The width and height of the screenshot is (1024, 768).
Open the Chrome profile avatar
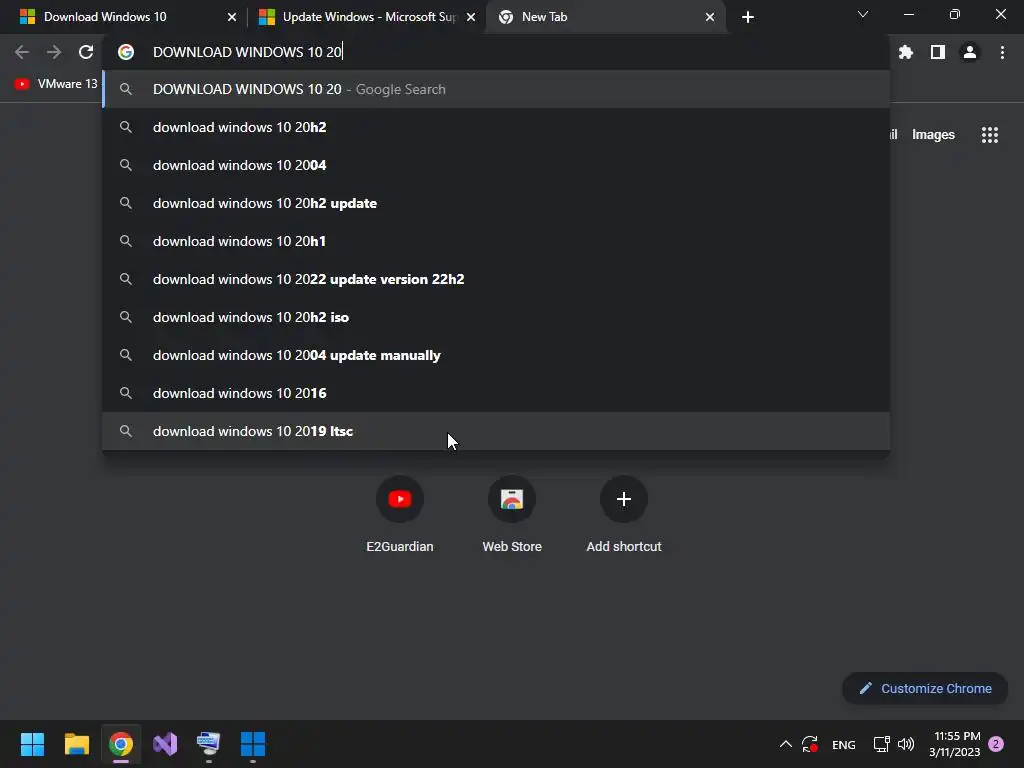(x=970, y=52)
